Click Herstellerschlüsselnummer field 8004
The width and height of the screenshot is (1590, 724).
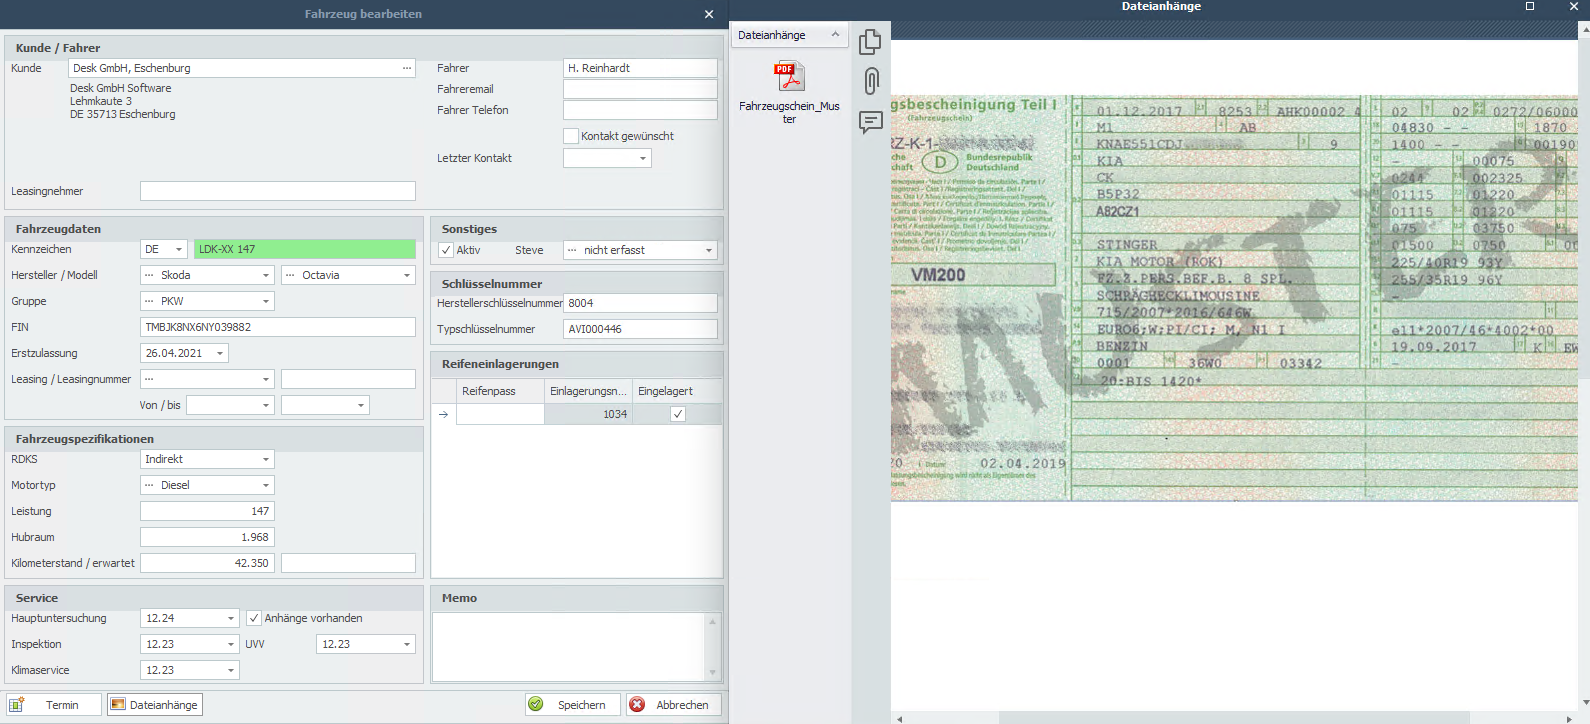click(x=641, y=303)
